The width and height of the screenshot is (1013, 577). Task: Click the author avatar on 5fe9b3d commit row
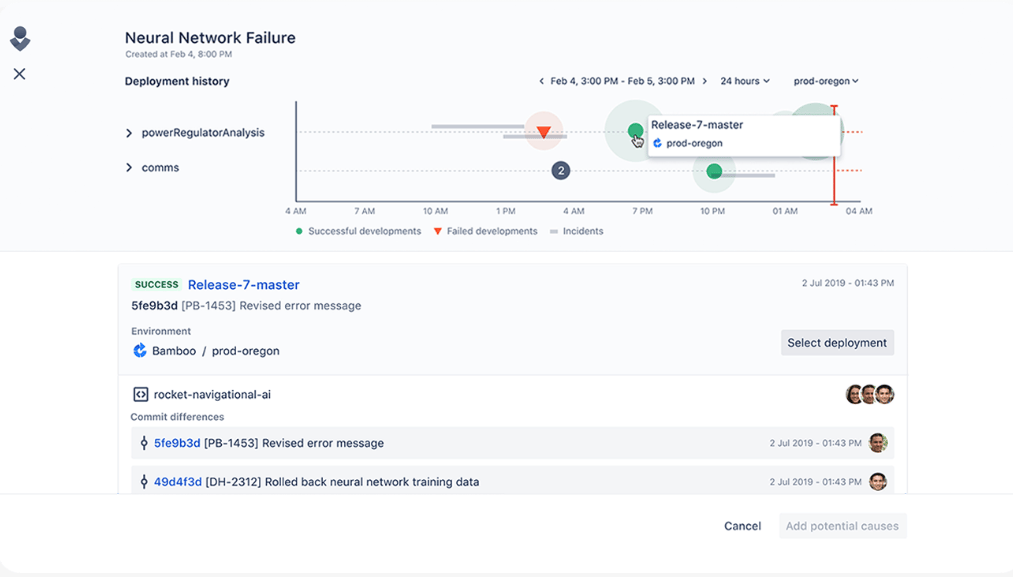point(878,443)
